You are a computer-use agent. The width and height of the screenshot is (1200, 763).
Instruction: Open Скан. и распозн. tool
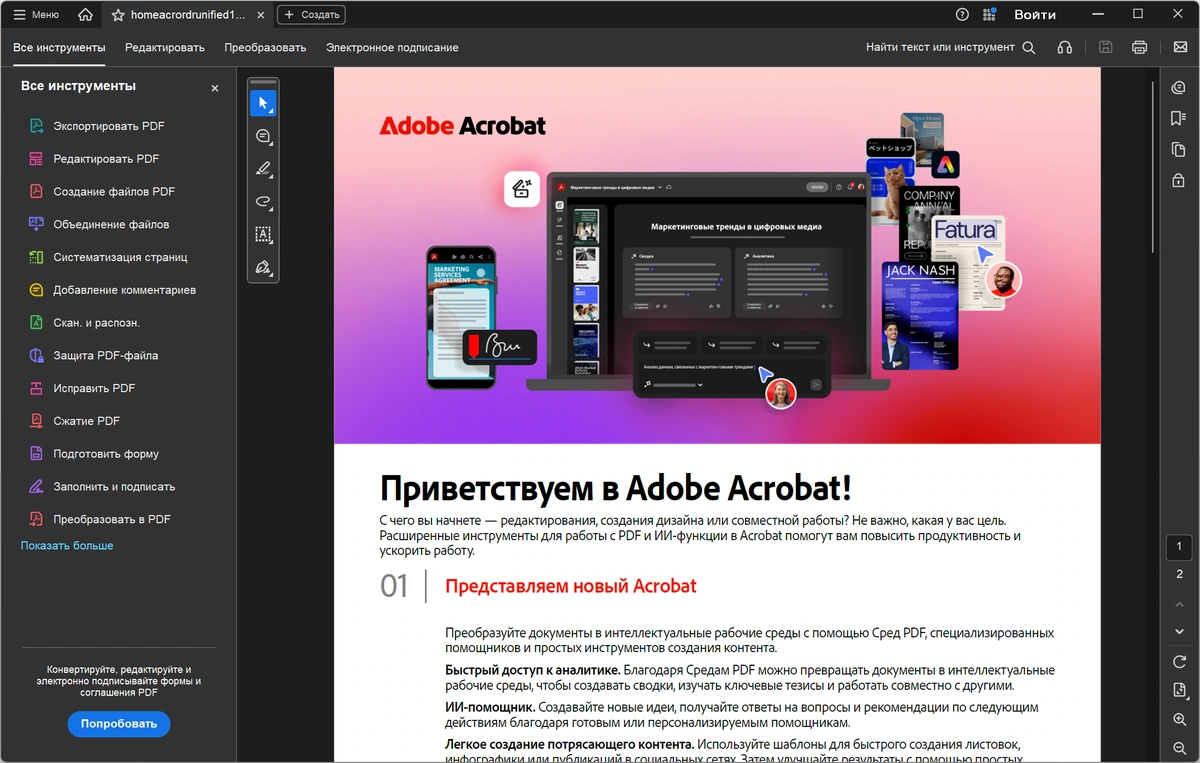[x=83, y=323]
